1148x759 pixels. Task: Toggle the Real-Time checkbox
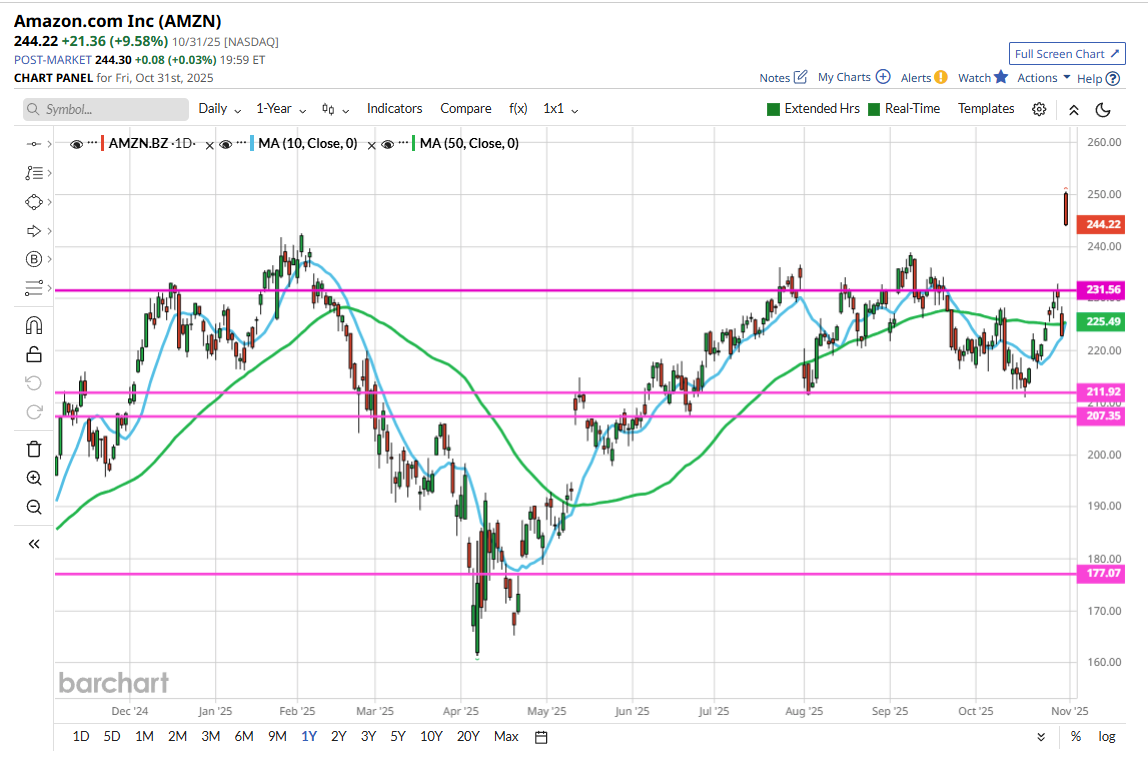(874, 109)
